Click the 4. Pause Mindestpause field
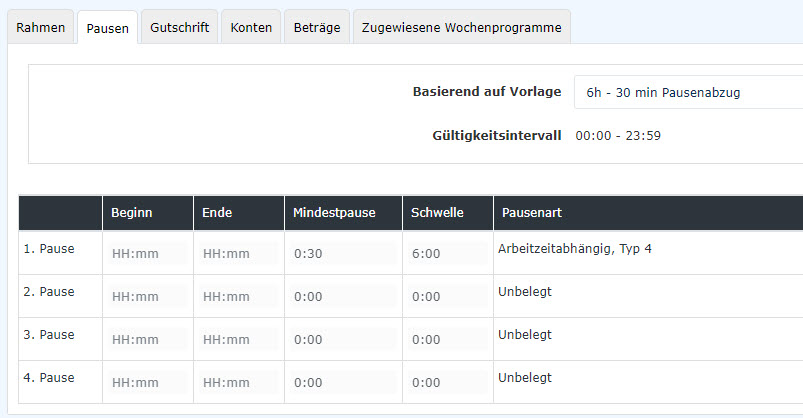The image size is (803, 418). [x=342, y=382]
